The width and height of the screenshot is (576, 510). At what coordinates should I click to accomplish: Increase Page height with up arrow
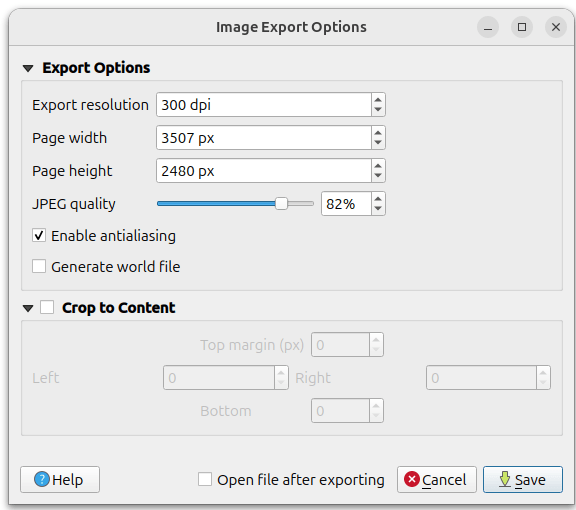378,165
